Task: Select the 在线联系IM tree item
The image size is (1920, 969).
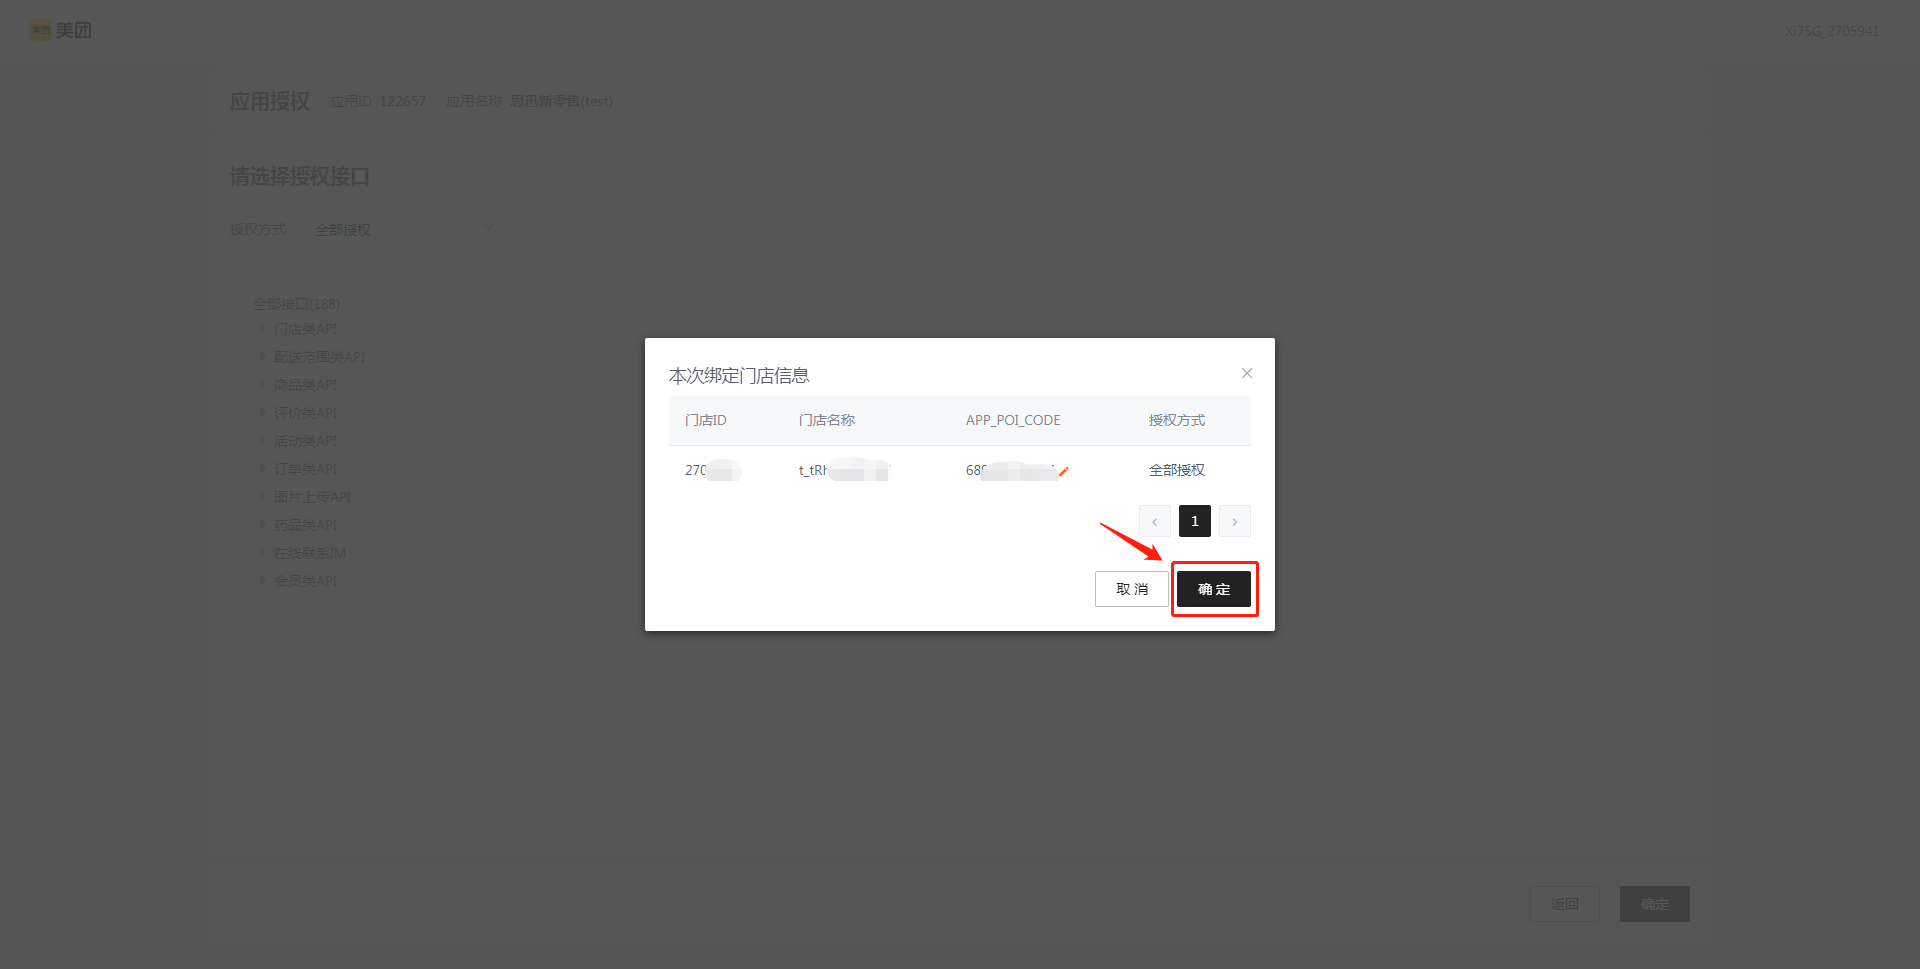Action: pos(310,553)
